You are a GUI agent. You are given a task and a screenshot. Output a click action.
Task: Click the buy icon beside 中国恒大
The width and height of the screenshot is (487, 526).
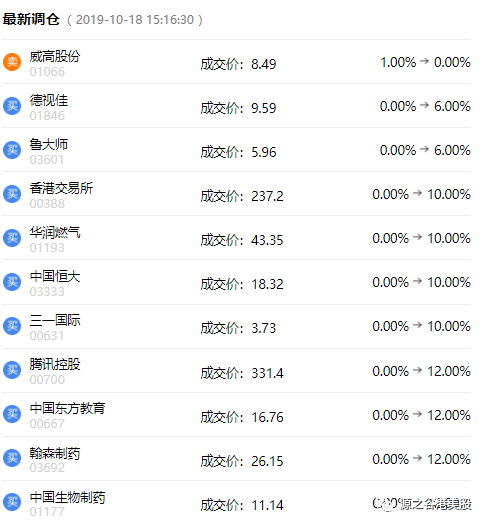point(12,282)
